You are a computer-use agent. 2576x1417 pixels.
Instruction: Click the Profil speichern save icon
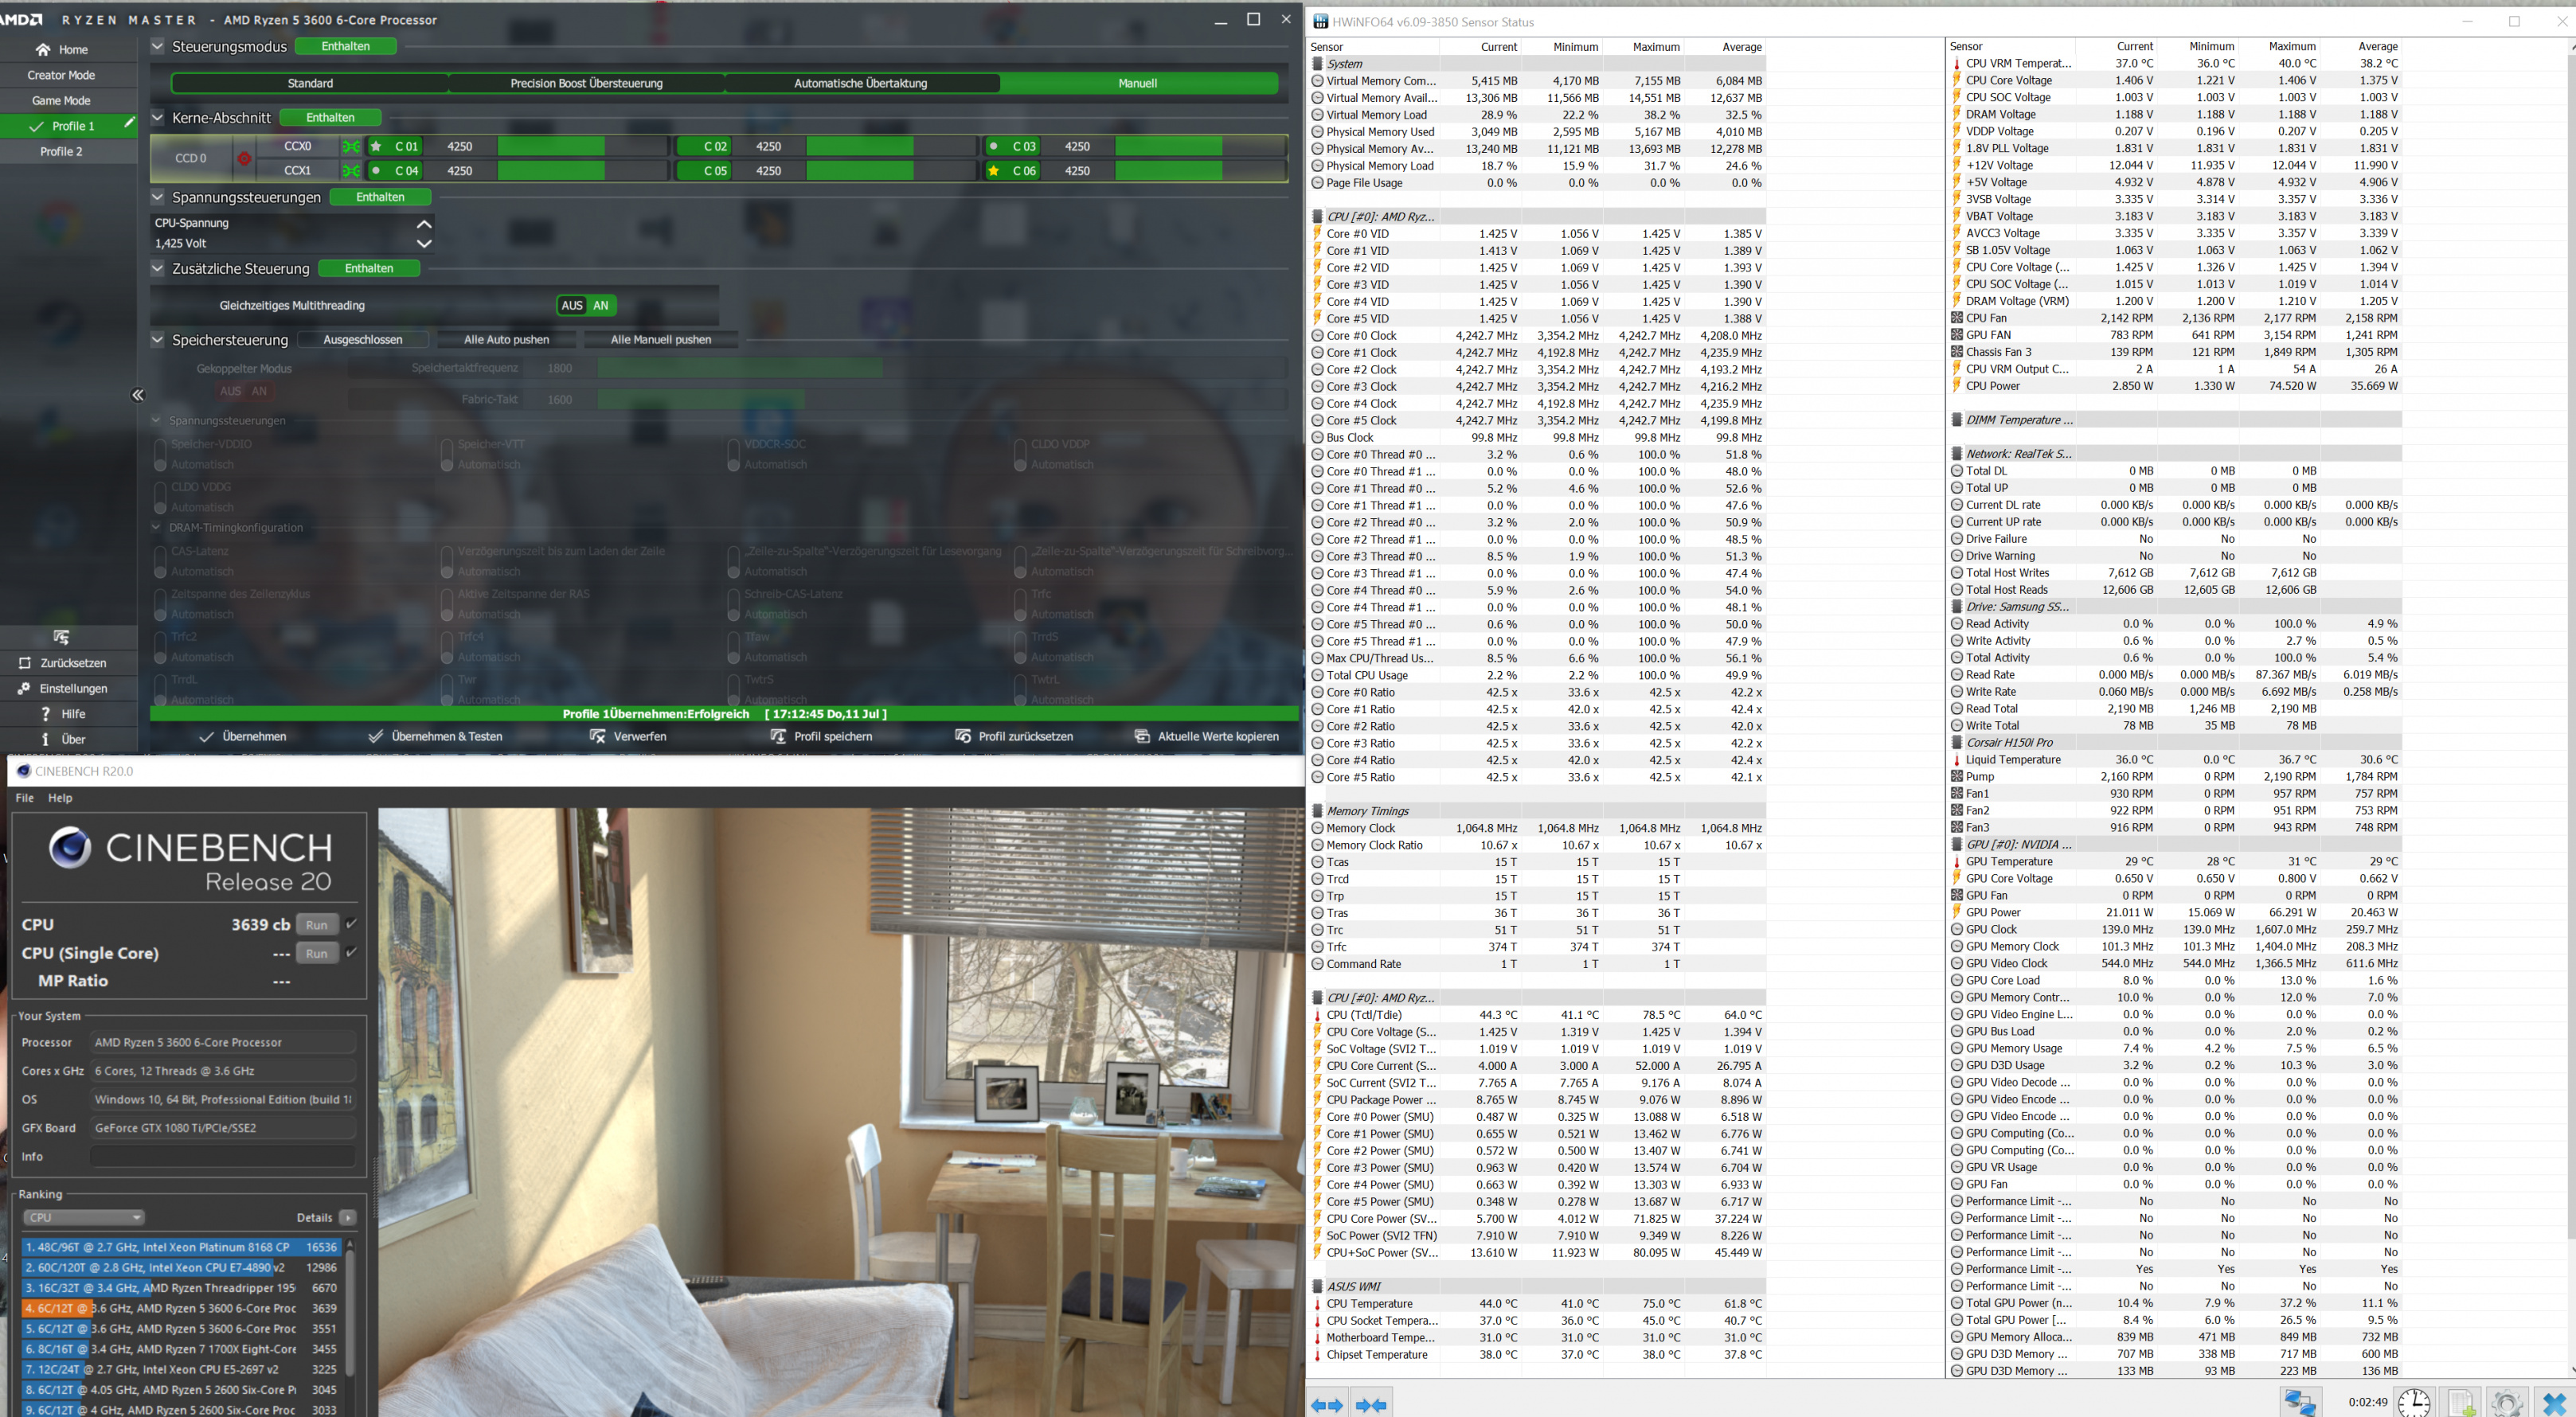(x=778, y=736)
